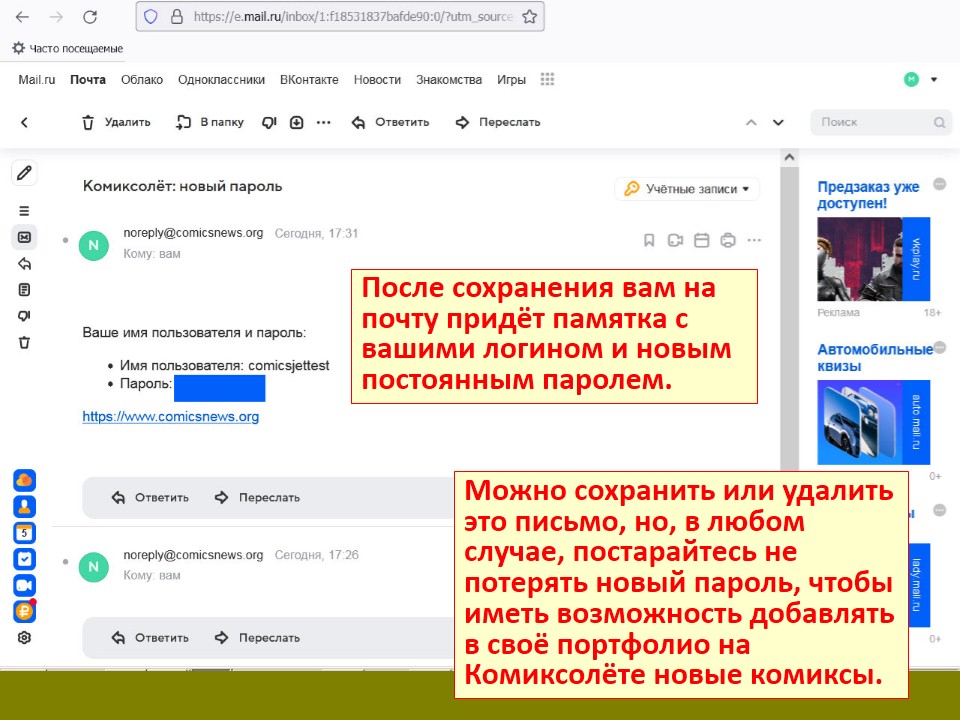The image size is (960, 720).
Task: Forward using Переслать under the 17:26 letter
Action: [257, 638]
